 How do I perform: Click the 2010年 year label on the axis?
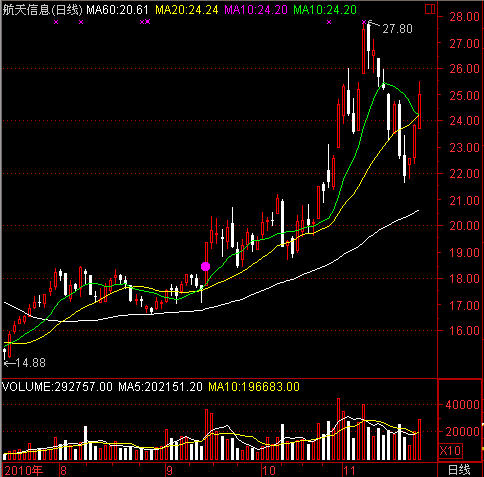(24, 470)
